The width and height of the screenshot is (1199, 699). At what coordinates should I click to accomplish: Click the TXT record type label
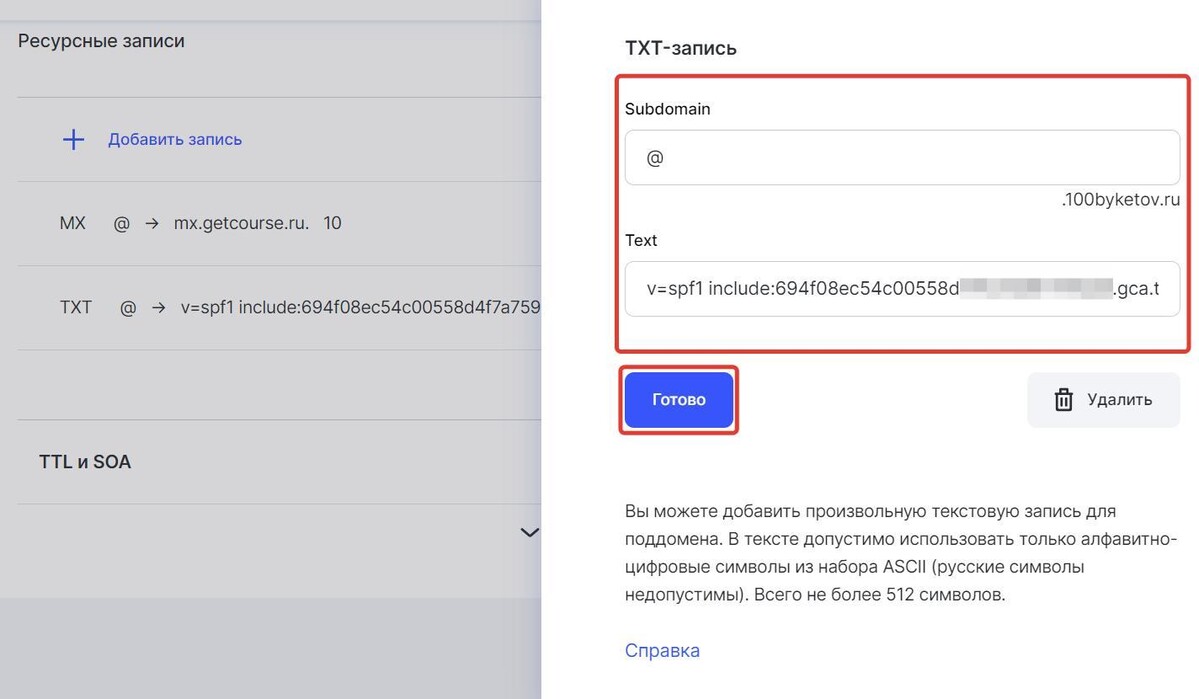[x=76, y=307]
